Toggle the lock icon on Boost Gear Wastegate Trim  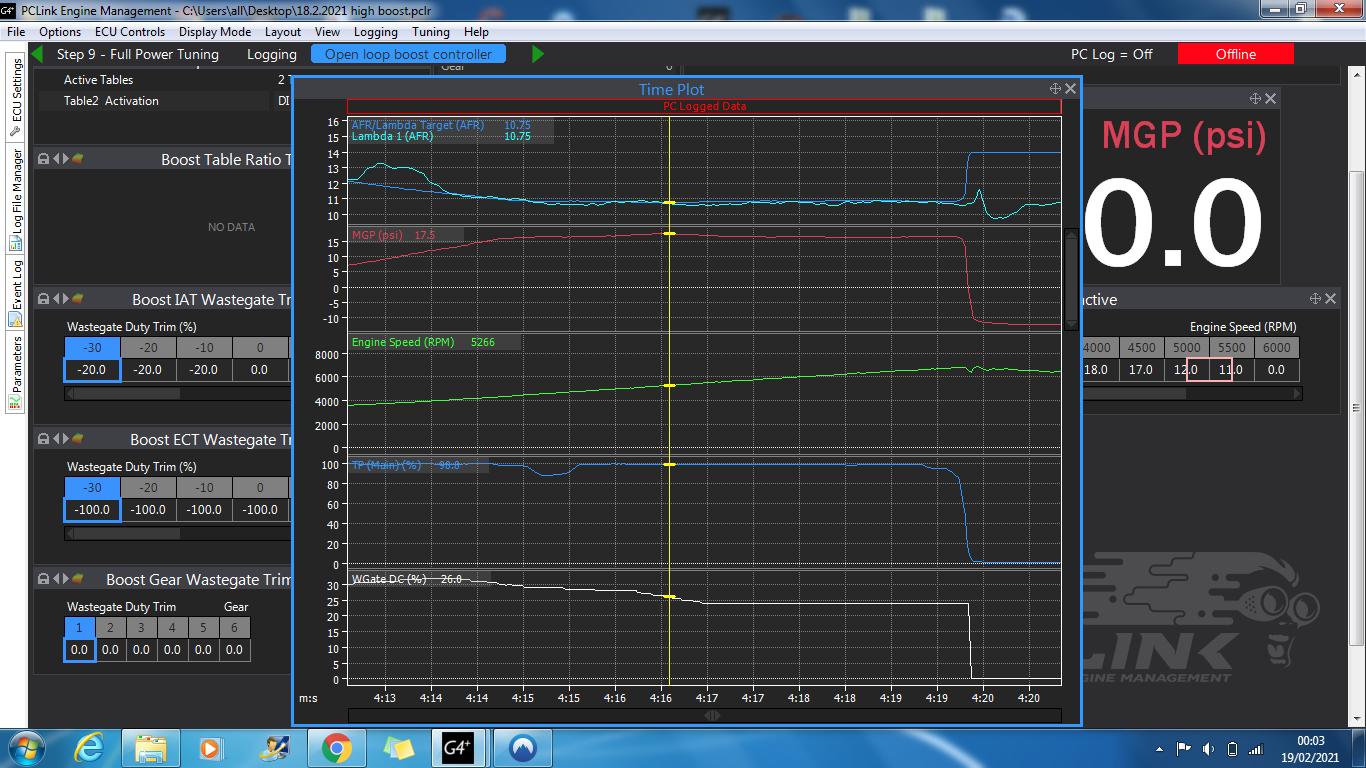click(43, 579)
